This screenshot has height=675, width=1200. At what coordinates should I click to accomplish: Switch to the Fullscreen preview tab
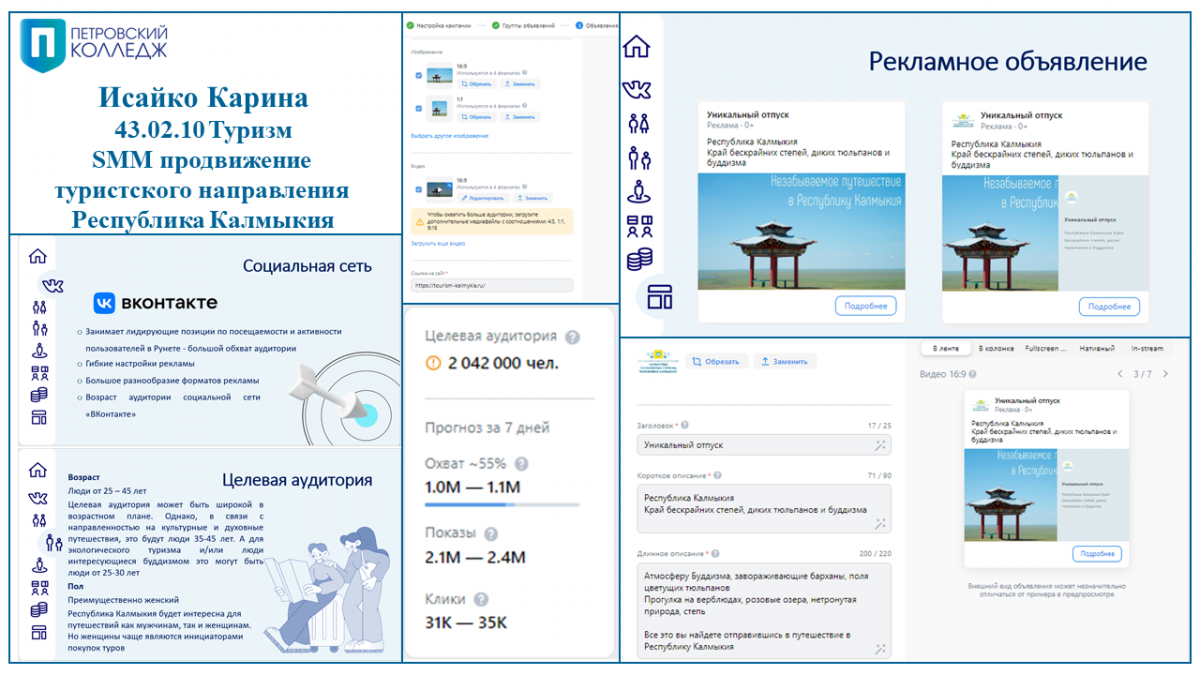pyautogui.click(x=1046, y=348)
